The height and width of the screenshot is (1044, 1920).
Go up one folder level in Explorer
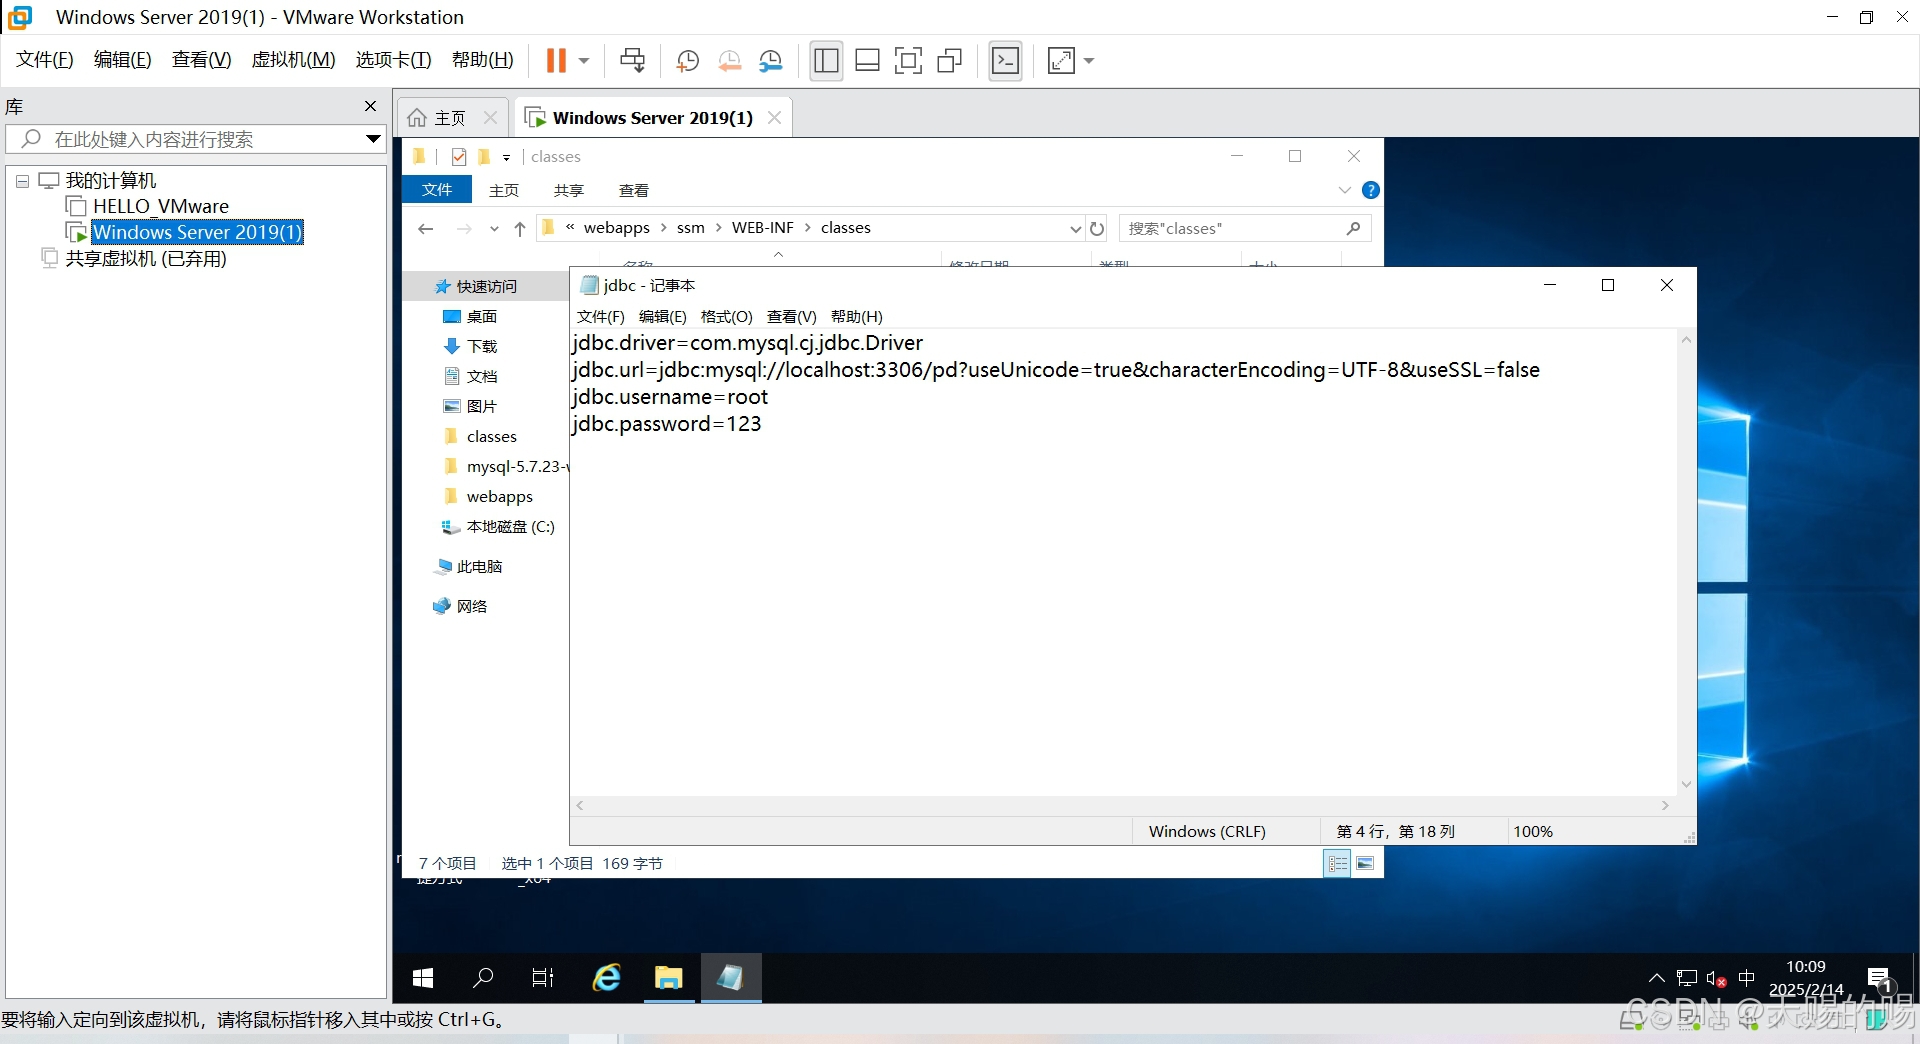519,229
